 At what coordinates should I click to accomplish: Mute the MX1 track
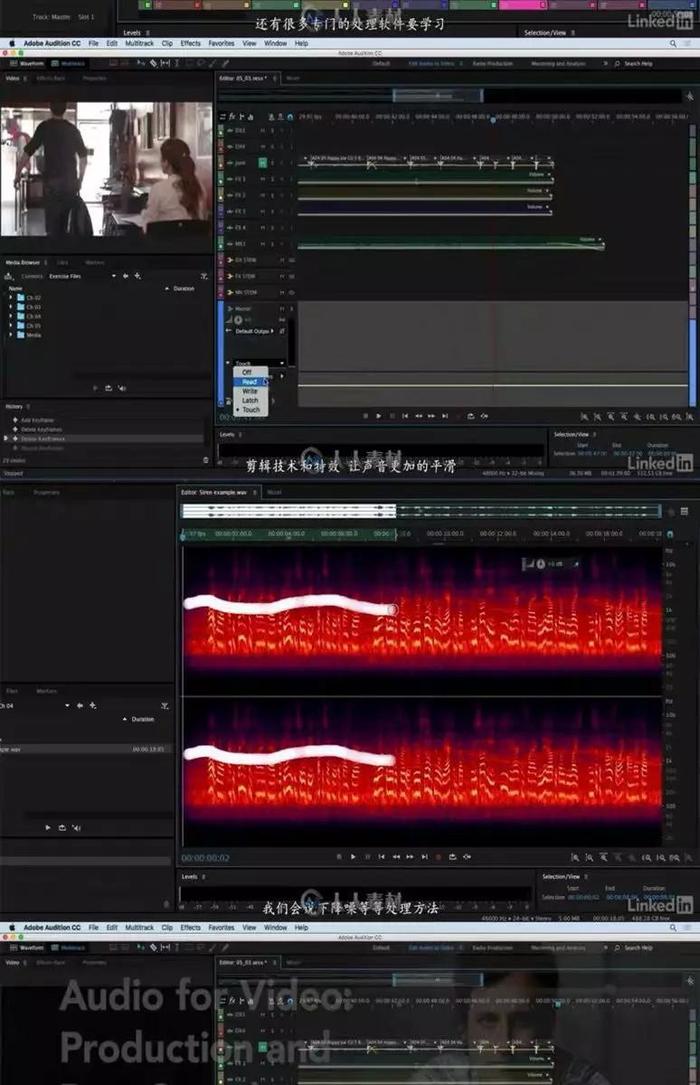(263, 244)
